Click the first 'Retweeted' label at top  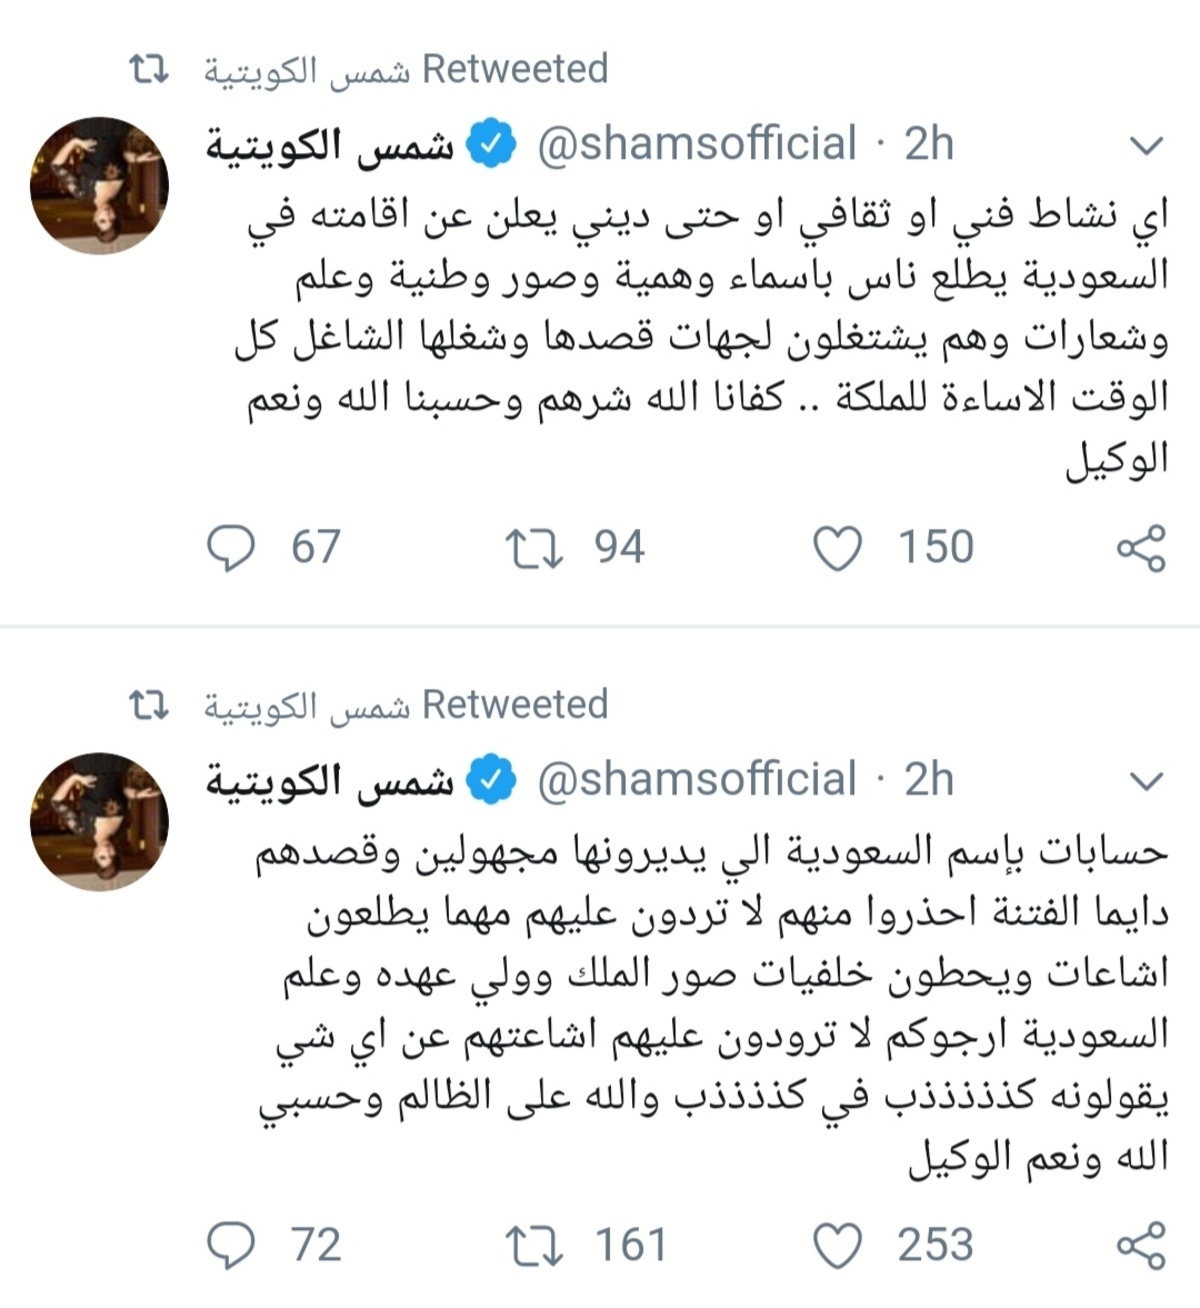click(515, 69)
